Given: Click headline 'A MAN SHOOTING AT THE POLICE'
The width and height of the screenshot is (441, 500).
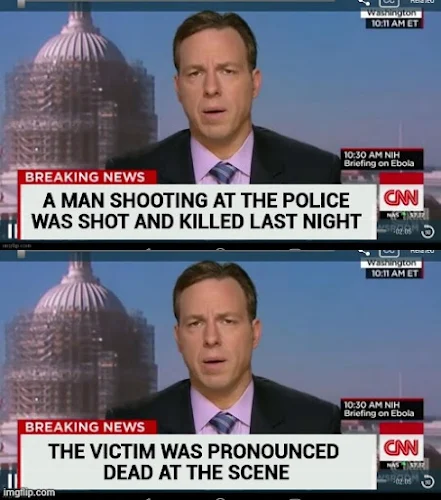Looking at the screenshot, I should click(x=196, y=200).
